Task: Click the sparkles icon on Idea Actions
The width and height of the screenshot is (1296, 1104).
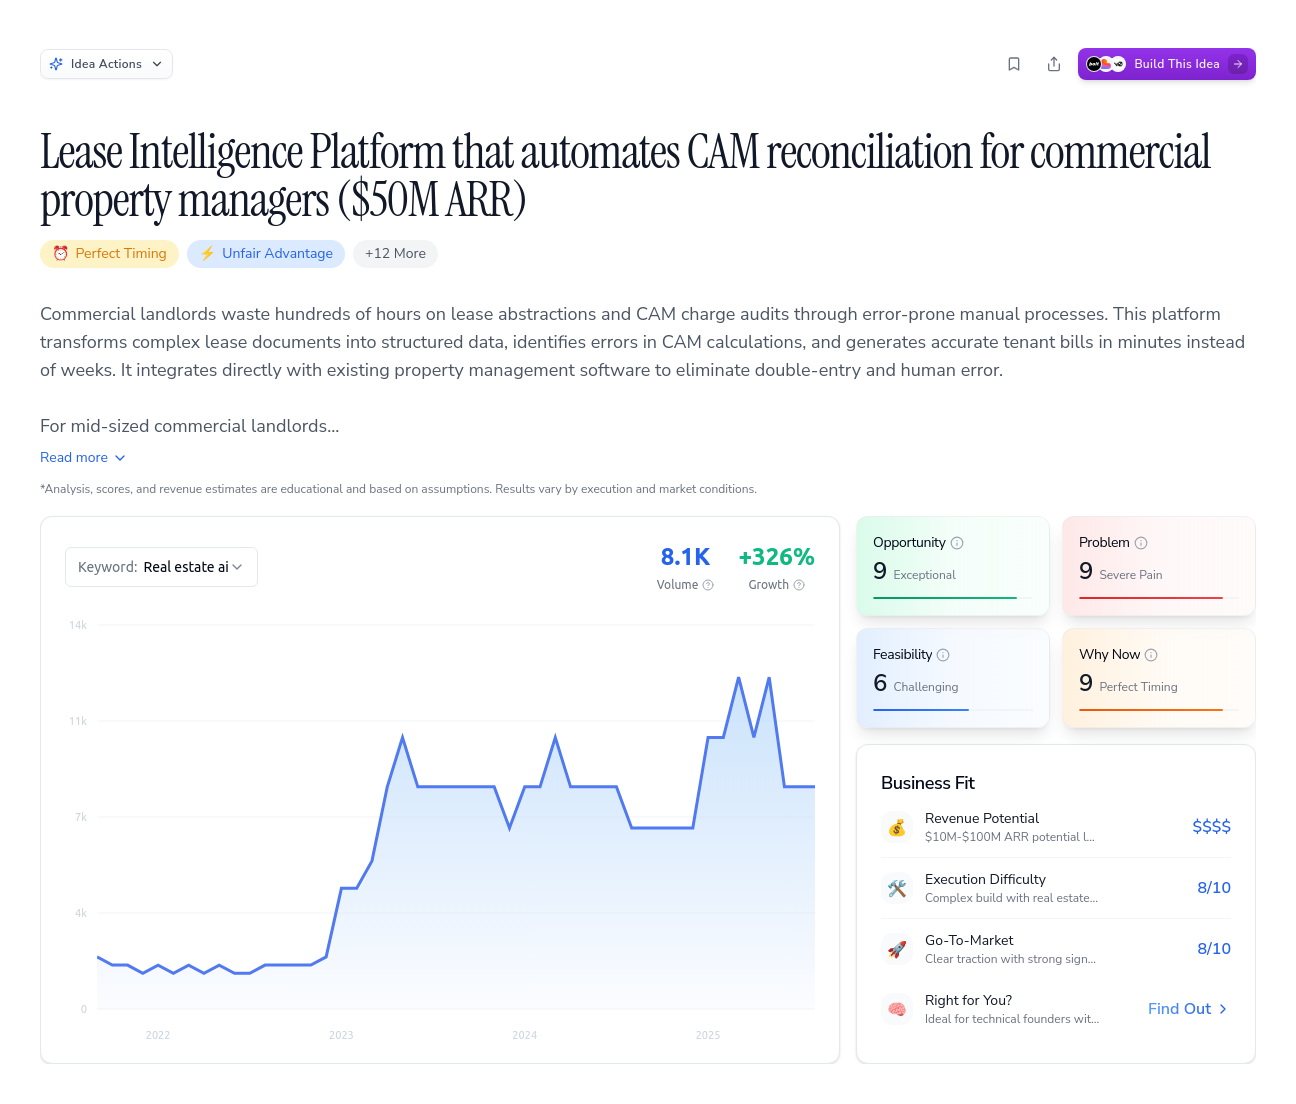Action: [57, 63]
